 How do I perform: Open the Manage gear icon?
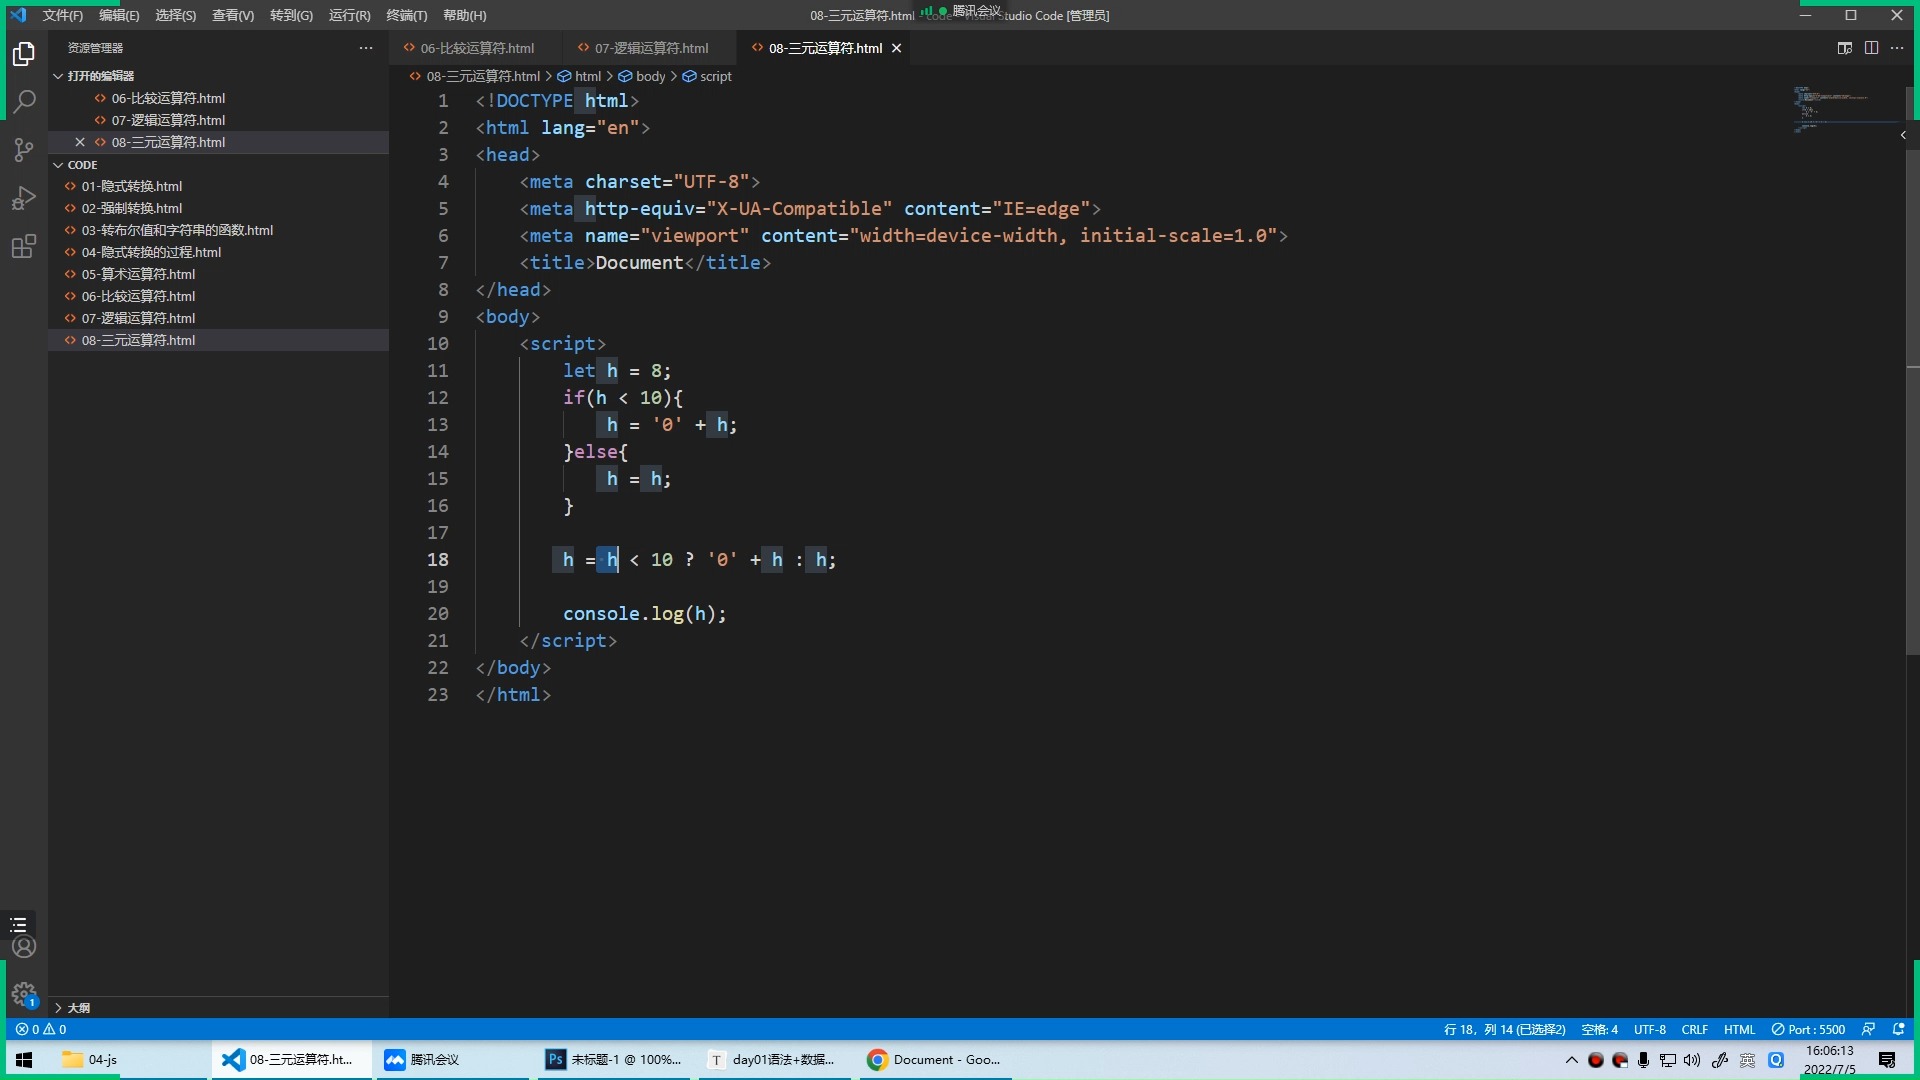point(24,994)
